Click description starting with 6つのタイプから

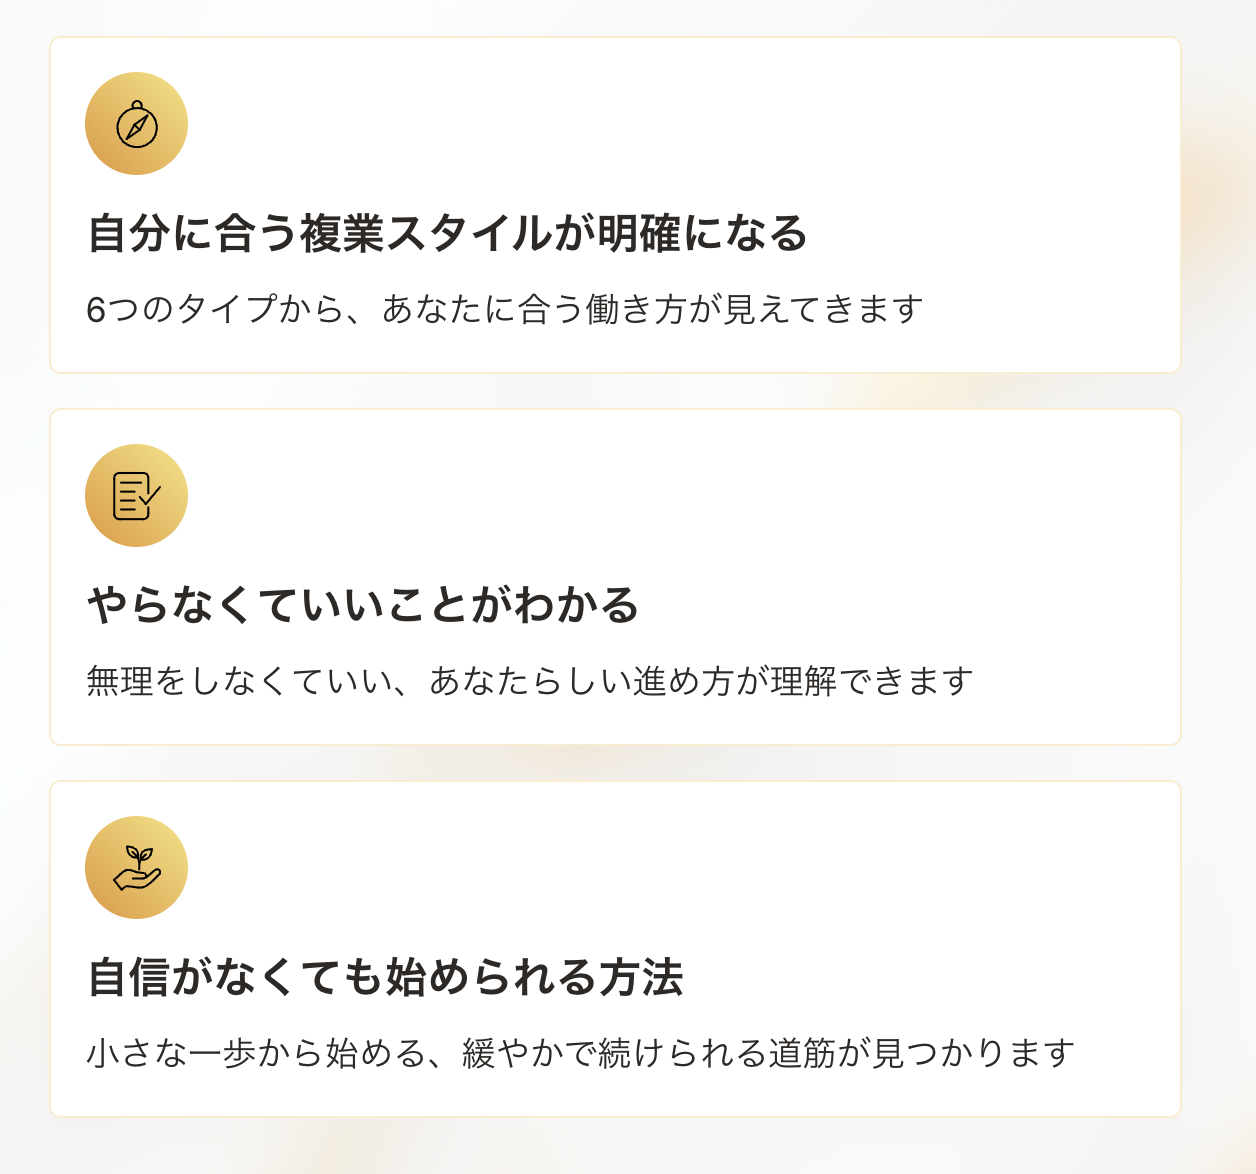pos(504,309)
